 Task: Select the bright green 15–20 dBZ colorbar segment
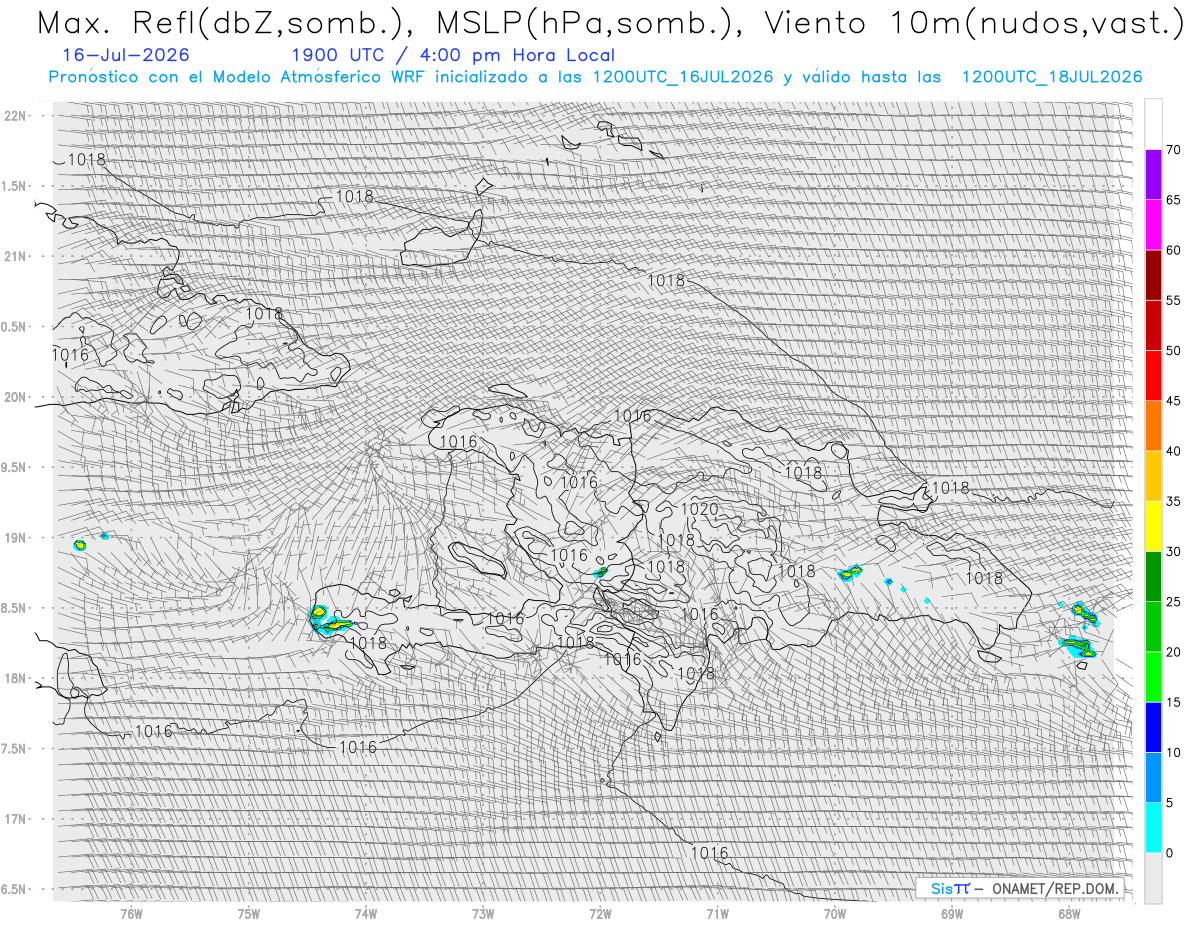(1153, 677)
